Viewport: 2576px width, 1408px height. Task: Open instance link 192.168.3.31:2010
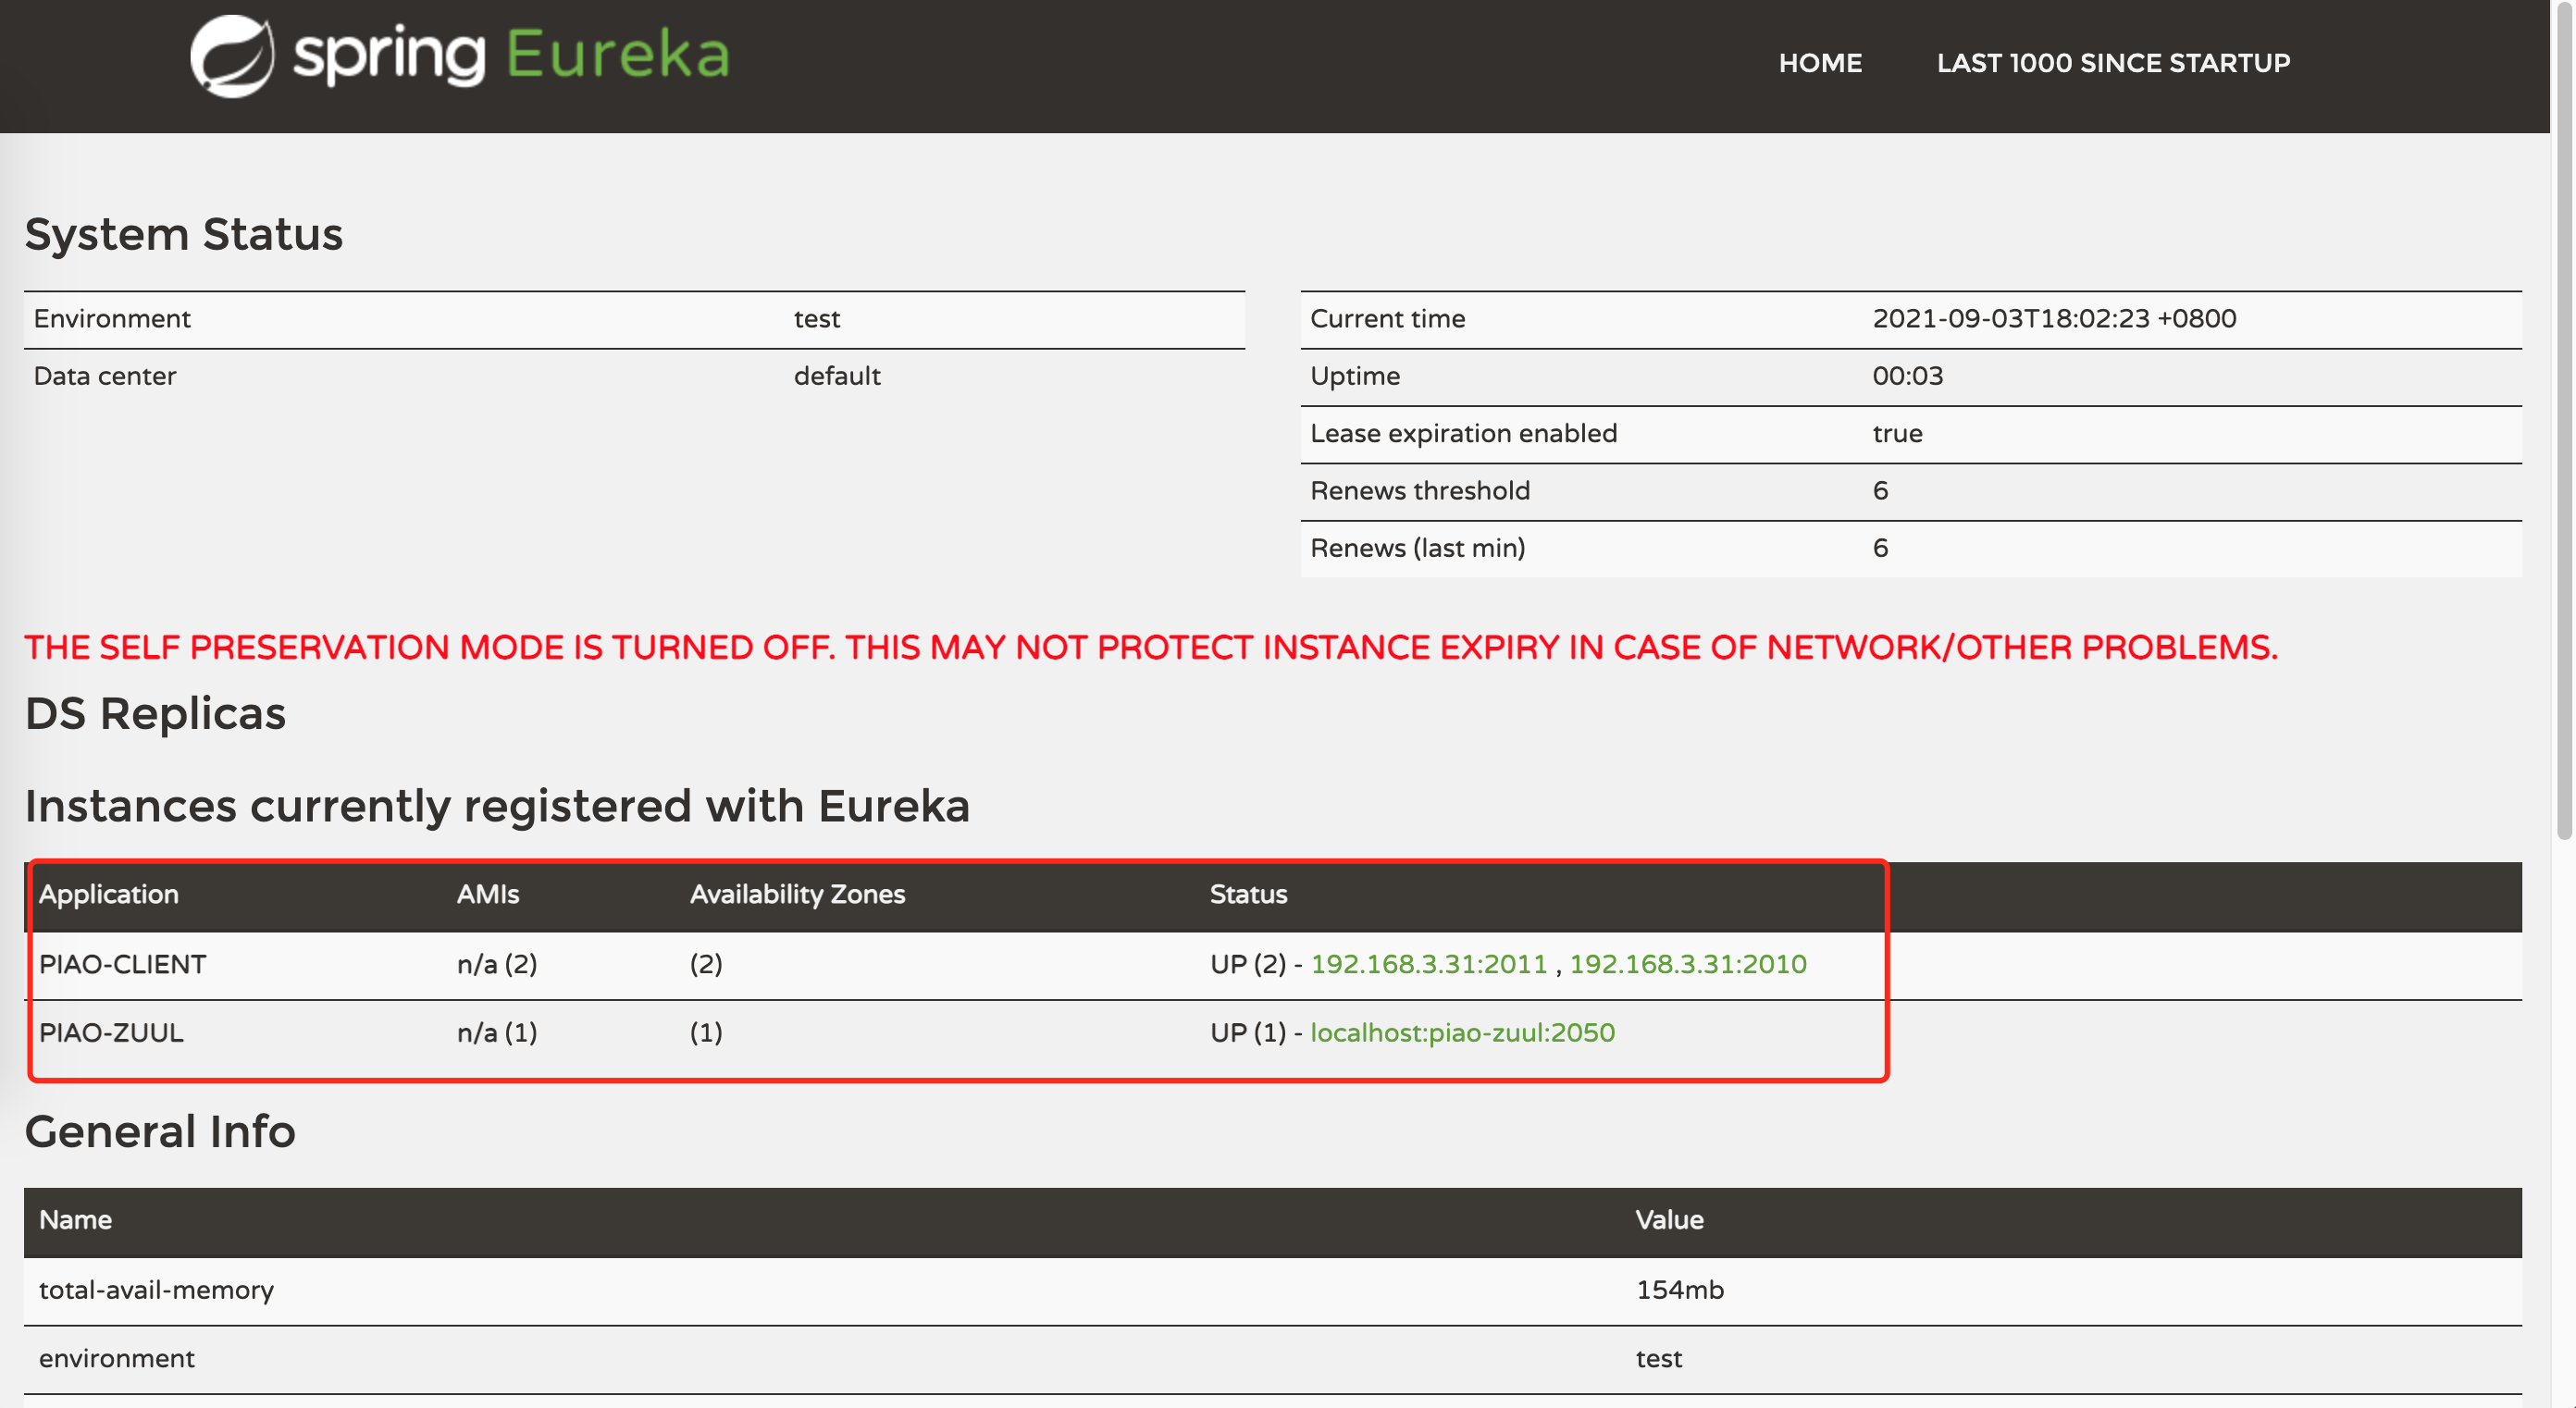1687,964
